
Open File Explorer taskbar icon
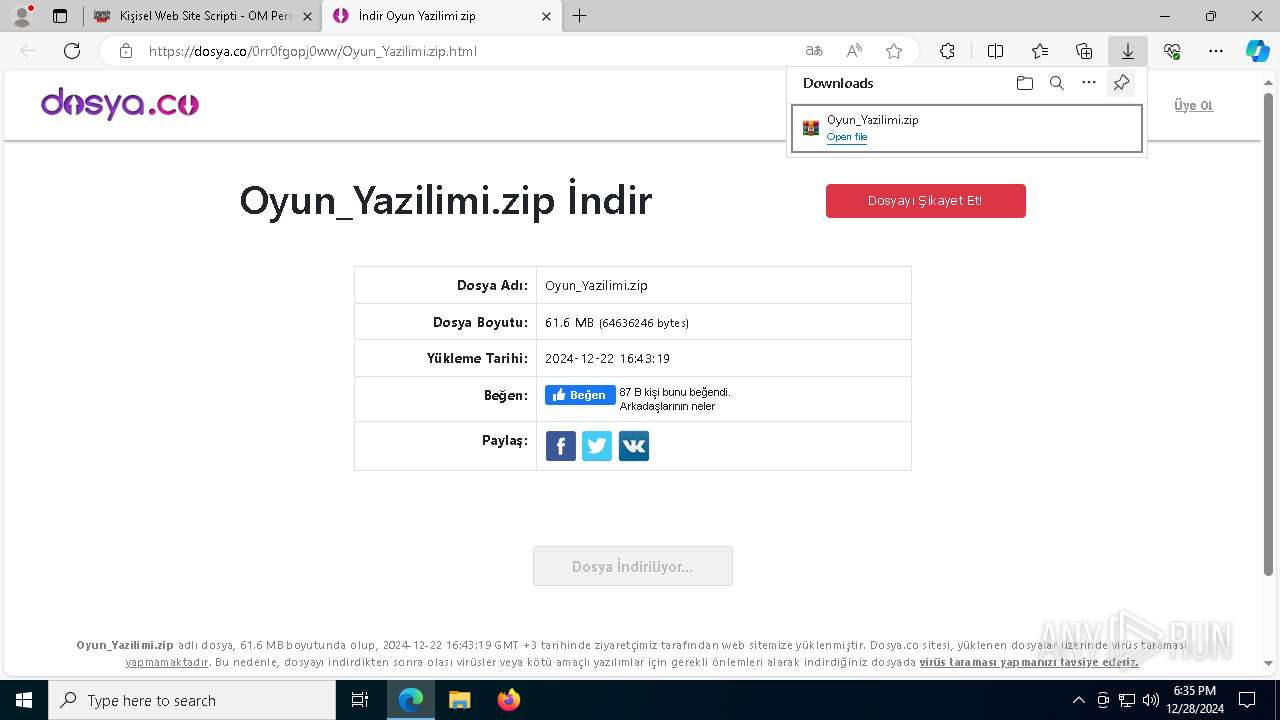click(460, 700)
